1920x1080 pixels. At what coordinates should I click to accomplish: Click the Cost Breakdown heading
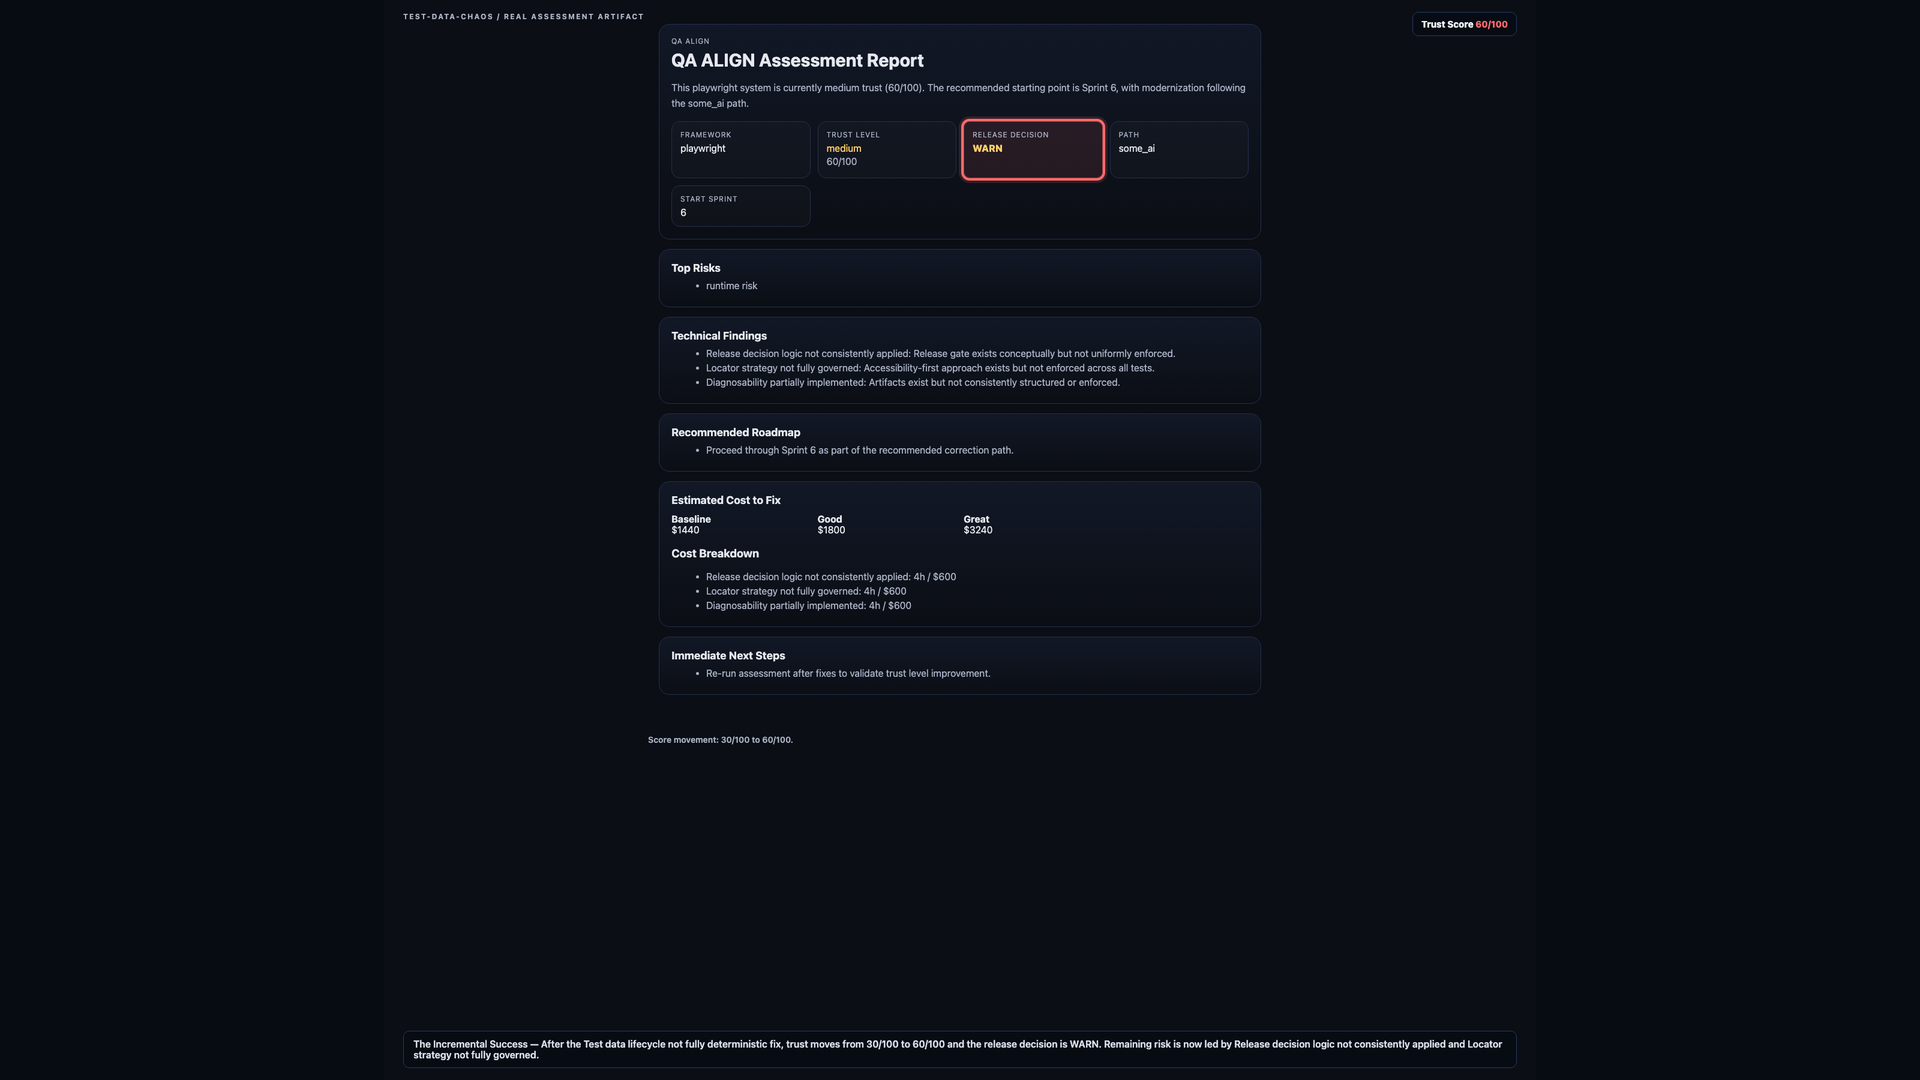(x=715, y=554)
